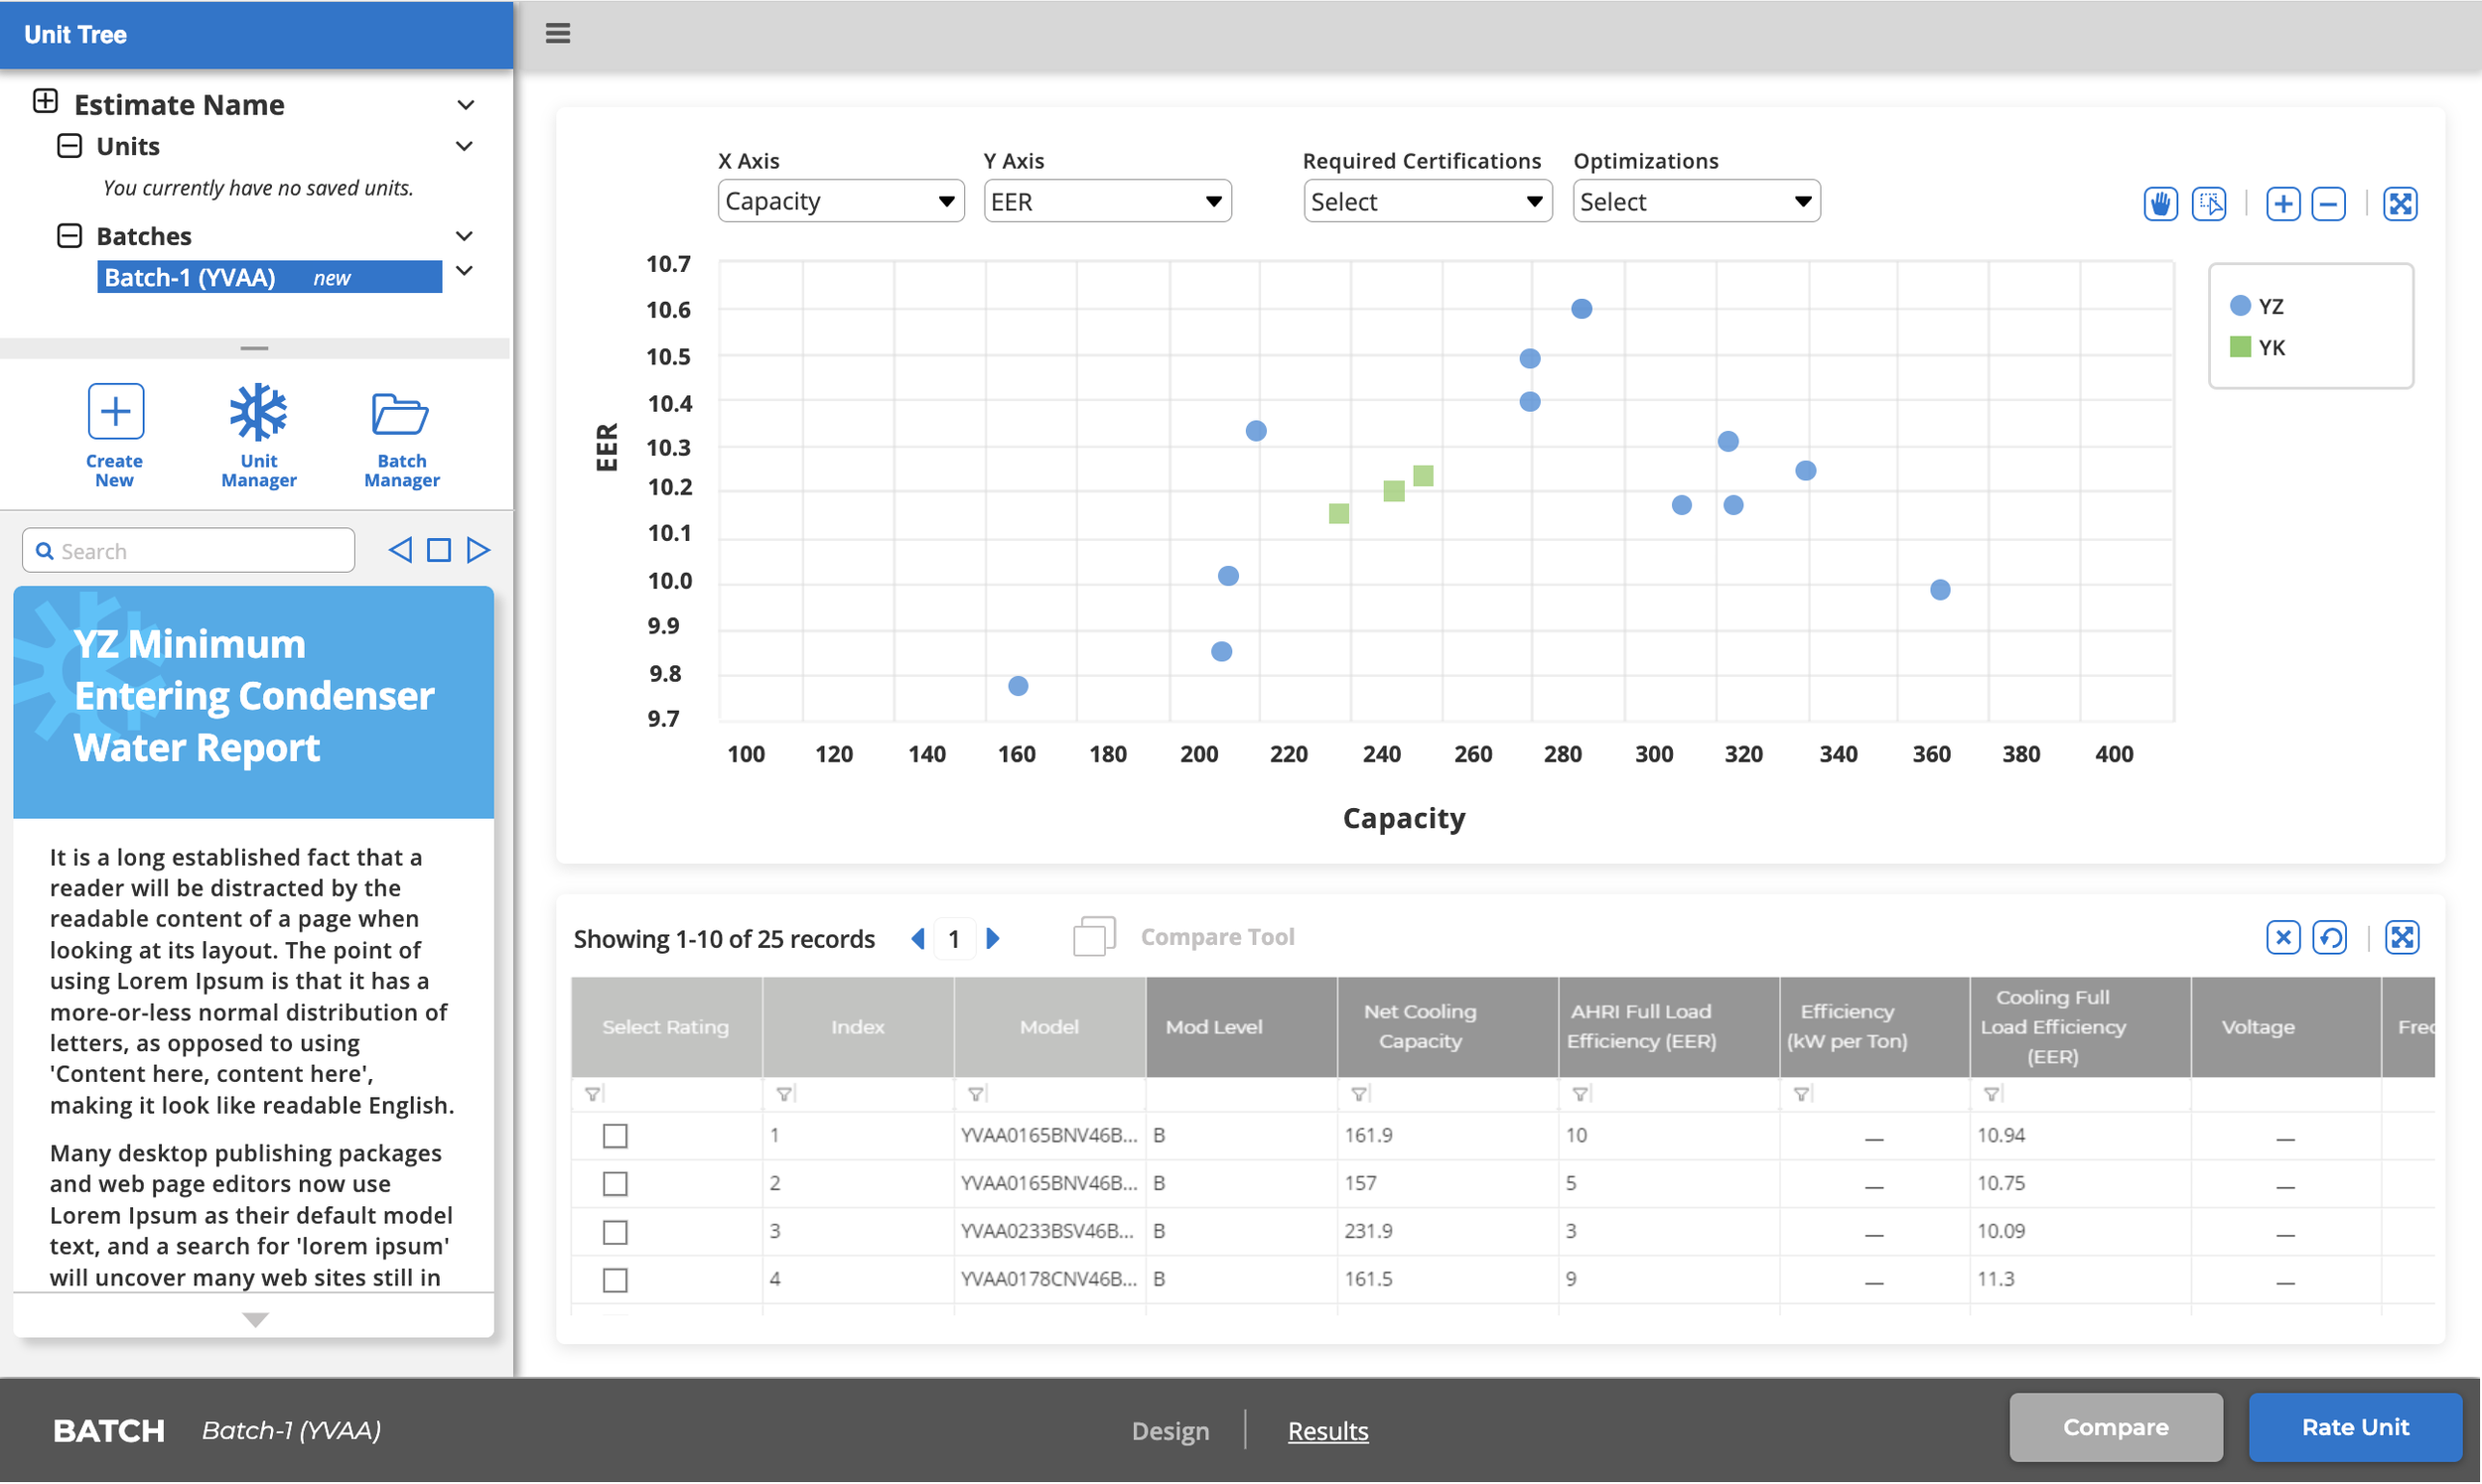Click the 11.3 EER value in row 4

[1995, 1280]
